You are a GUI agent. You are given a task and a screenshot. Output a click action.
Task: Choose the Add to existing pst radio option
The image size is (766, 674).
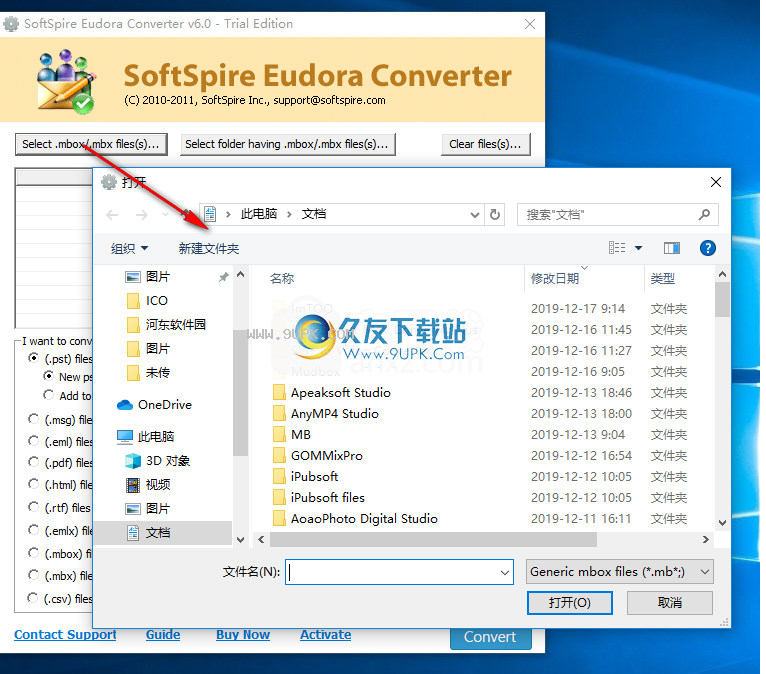point(48,395)
